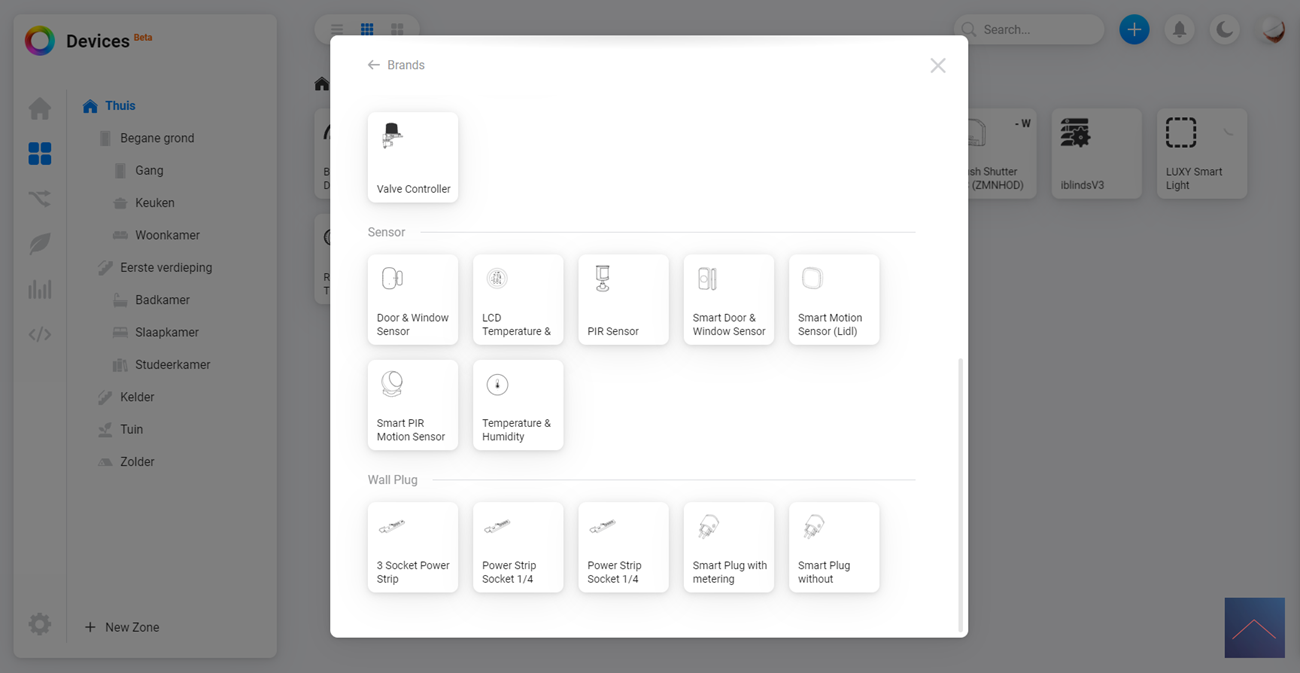Click the Search input field
Viewport: 1300px width, 673px height.
(1035, 30)
